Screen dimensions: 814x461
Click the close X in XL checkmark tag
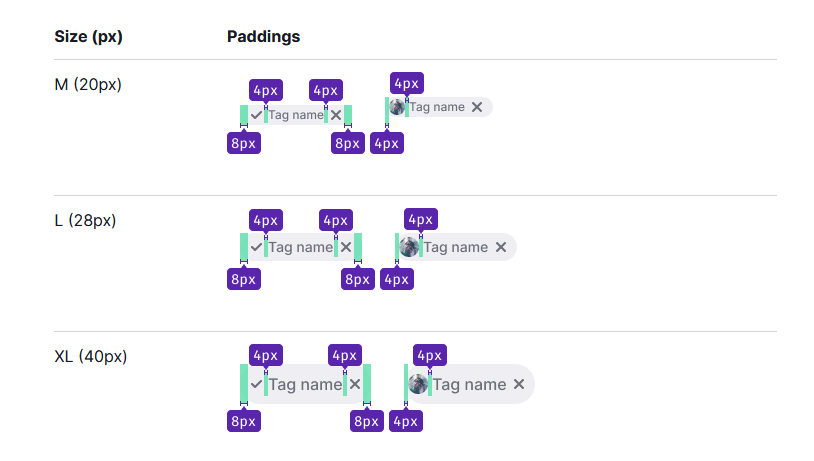pyautogui.click(x=355, y=384)
